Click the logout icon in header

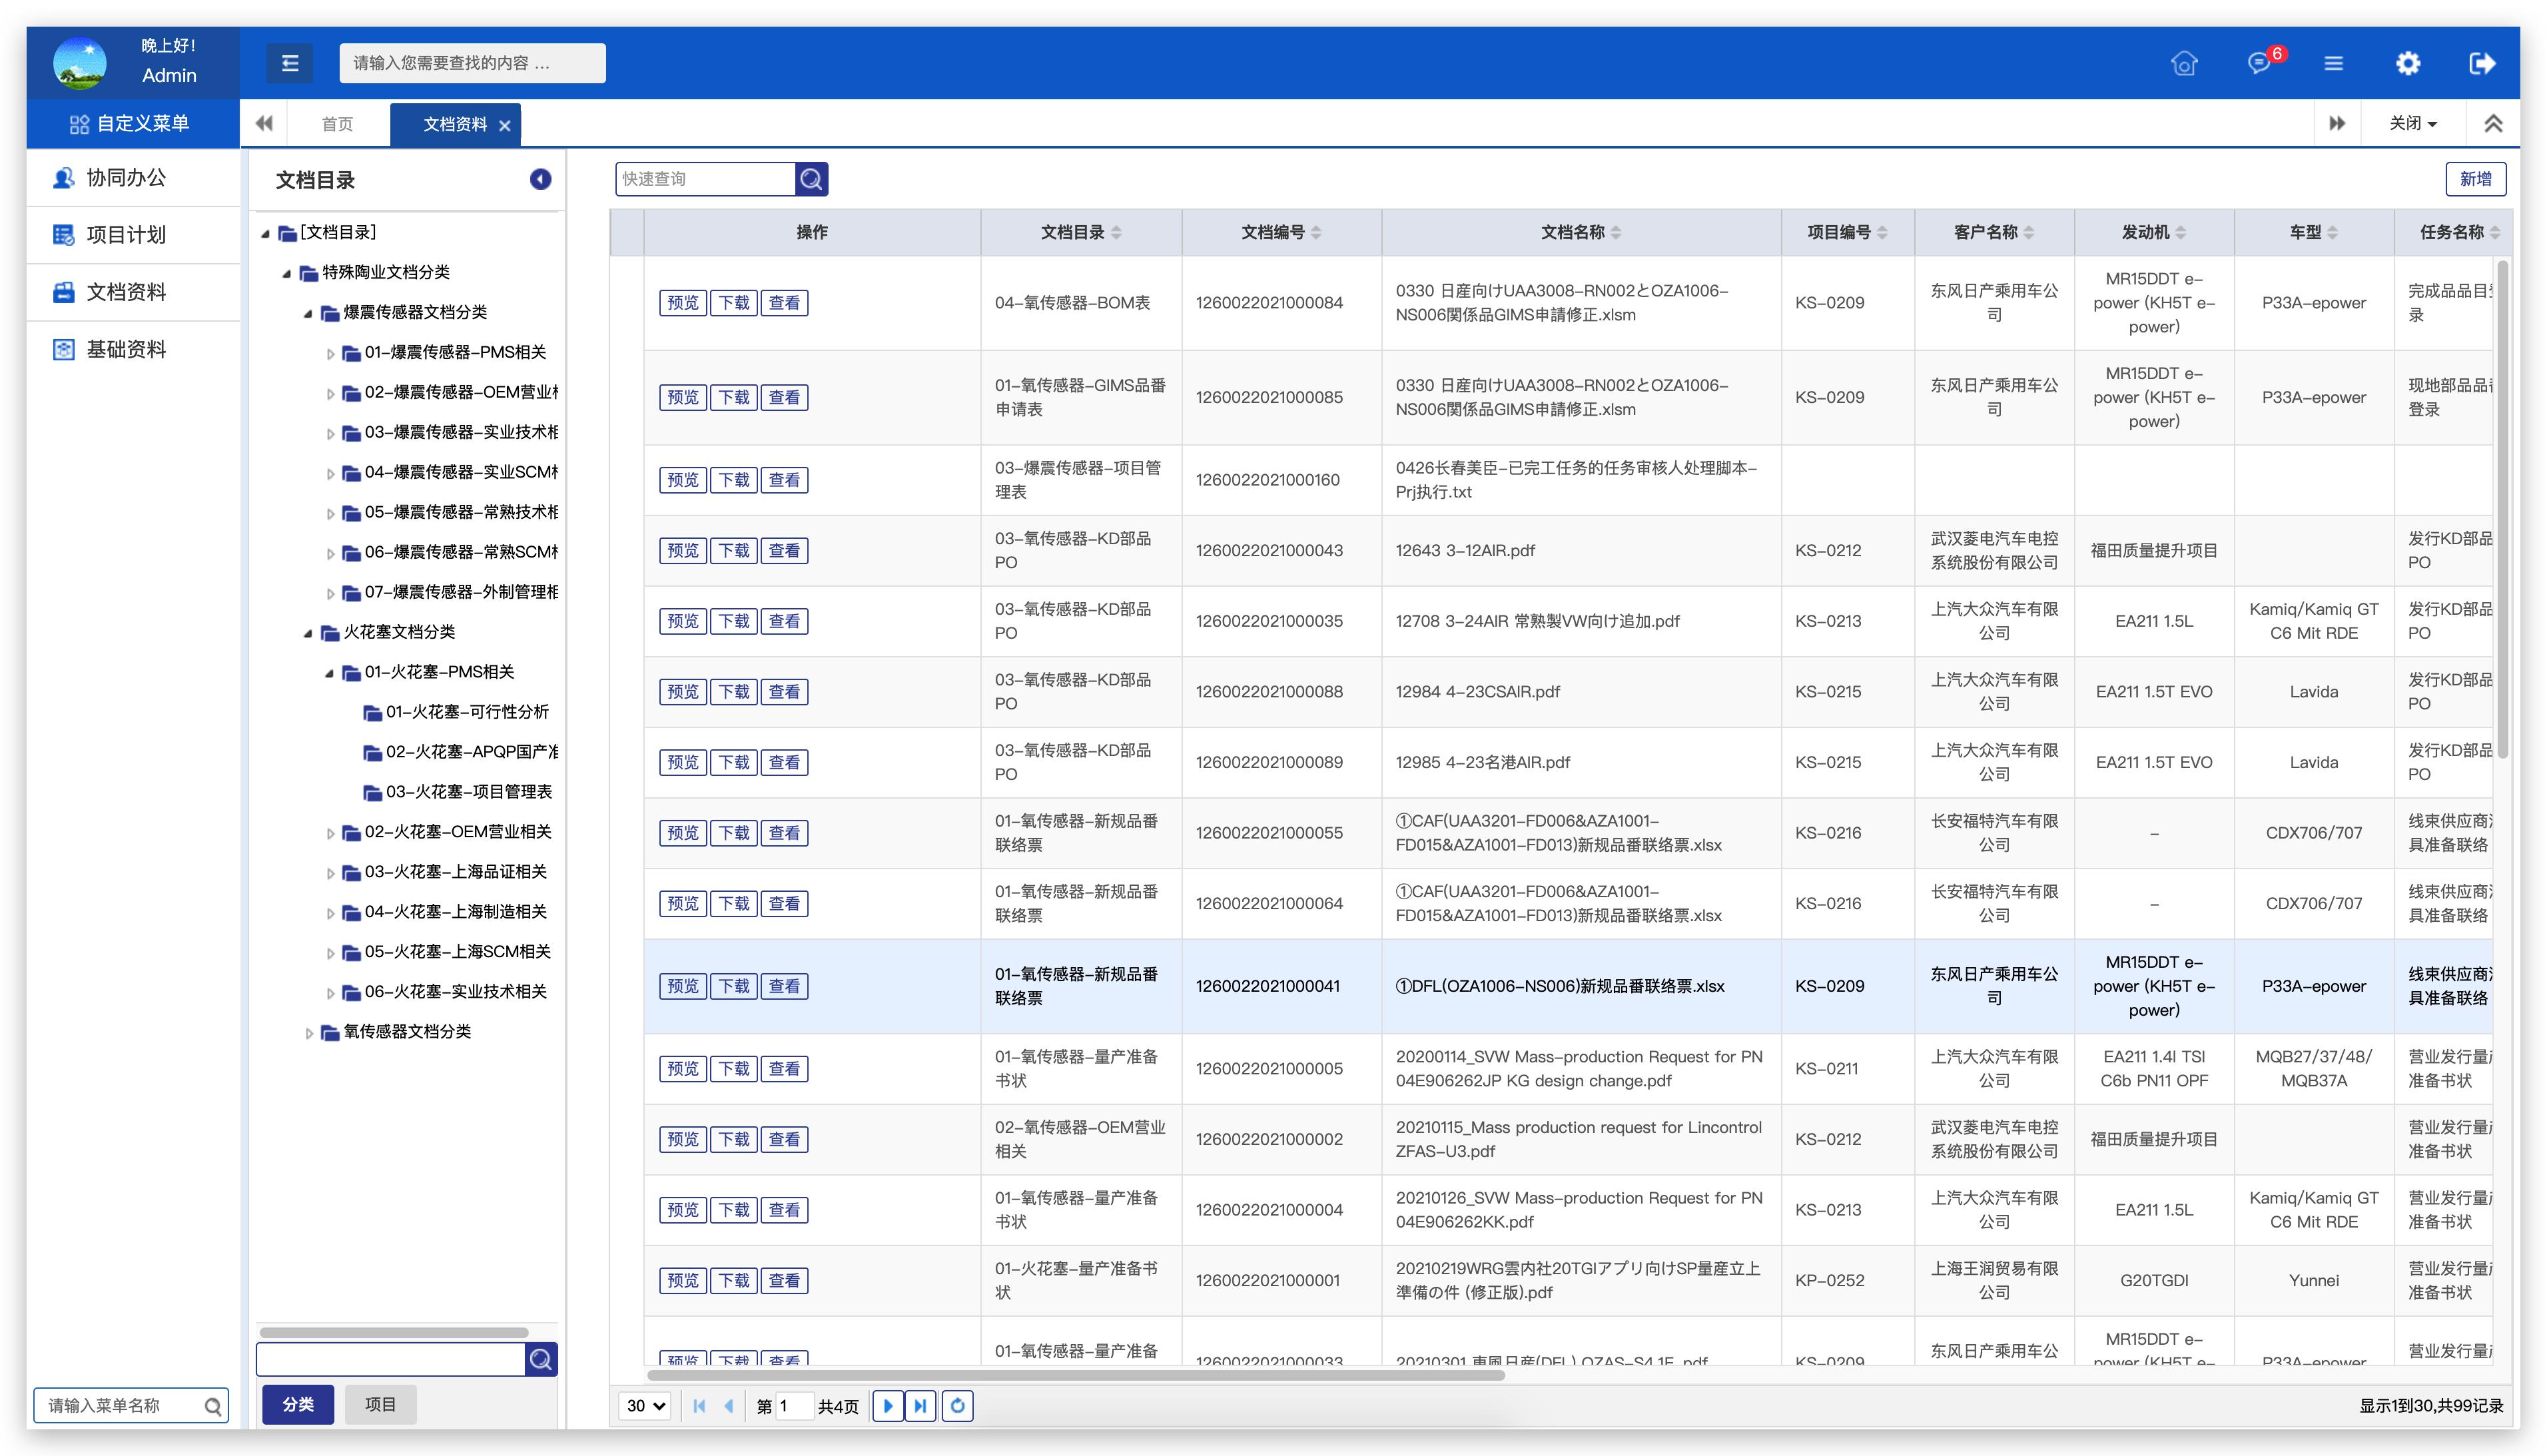pyautogui.click(x=2481, y=63)
